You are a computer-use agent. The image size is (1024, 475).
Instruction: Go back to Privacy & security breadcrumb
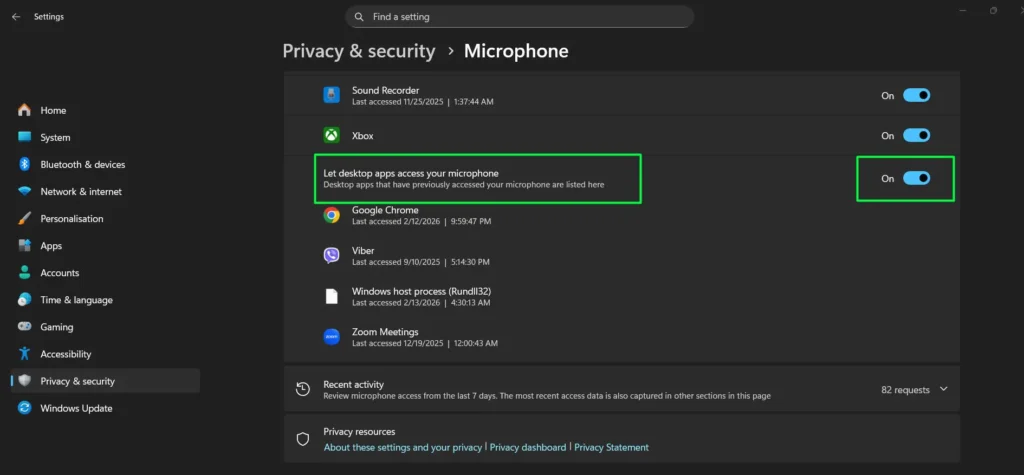click(359, 51)
